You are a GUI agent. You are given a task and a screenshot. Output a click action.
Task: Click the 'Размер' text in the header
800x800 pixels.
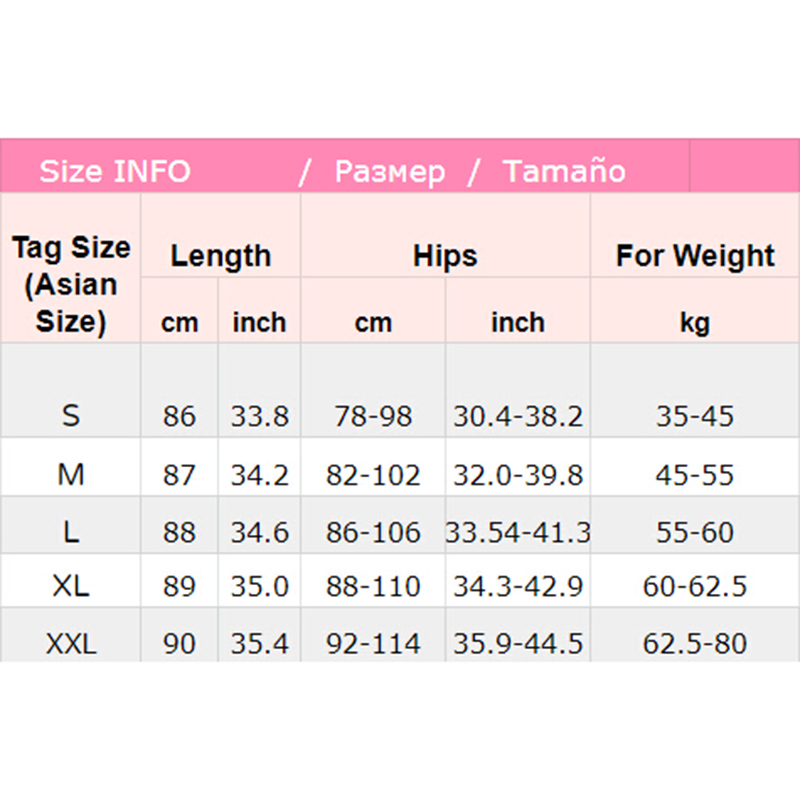[x=389, y=171]
